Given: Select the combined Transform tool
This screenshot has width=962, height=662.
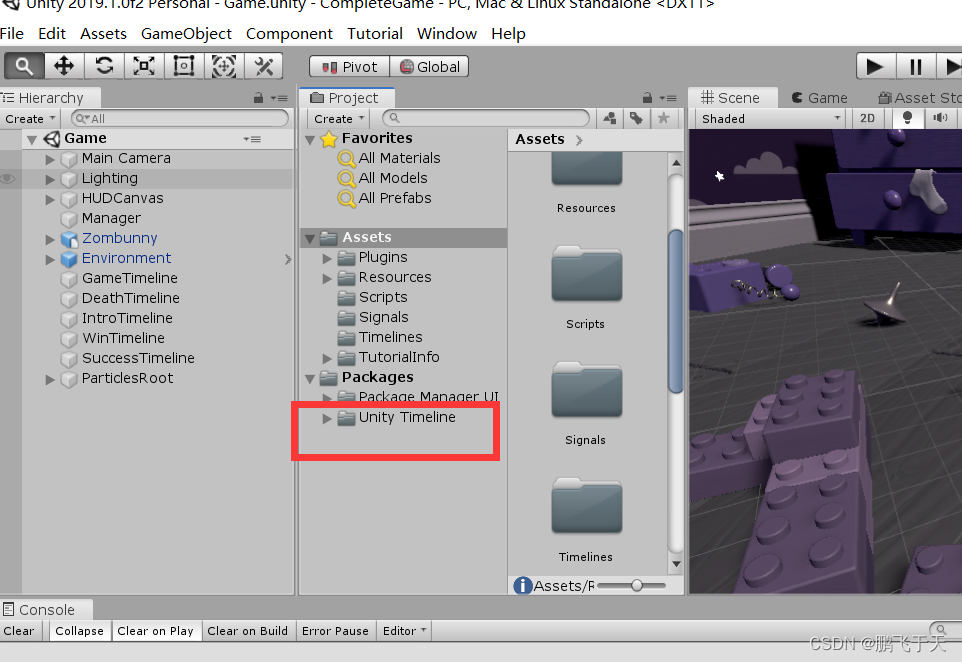Looking at the screenshot, I should [x=223, y=66].
